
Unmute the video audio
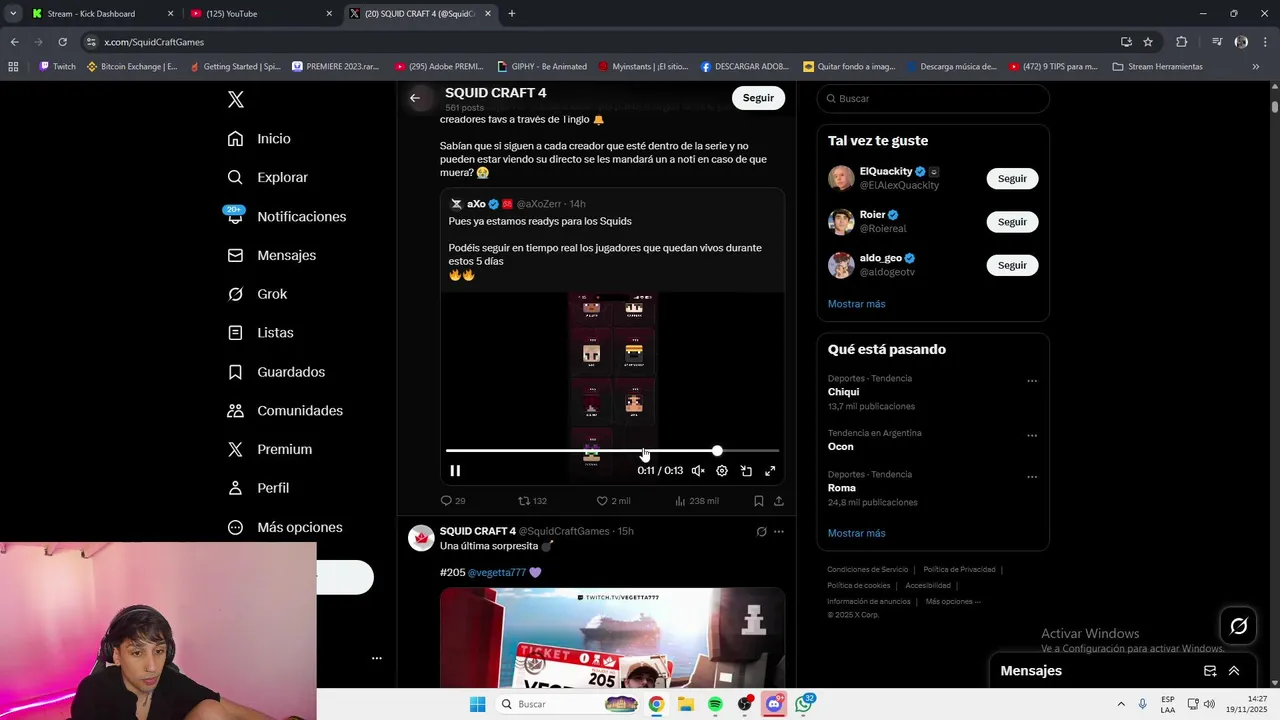coord(698,471)
